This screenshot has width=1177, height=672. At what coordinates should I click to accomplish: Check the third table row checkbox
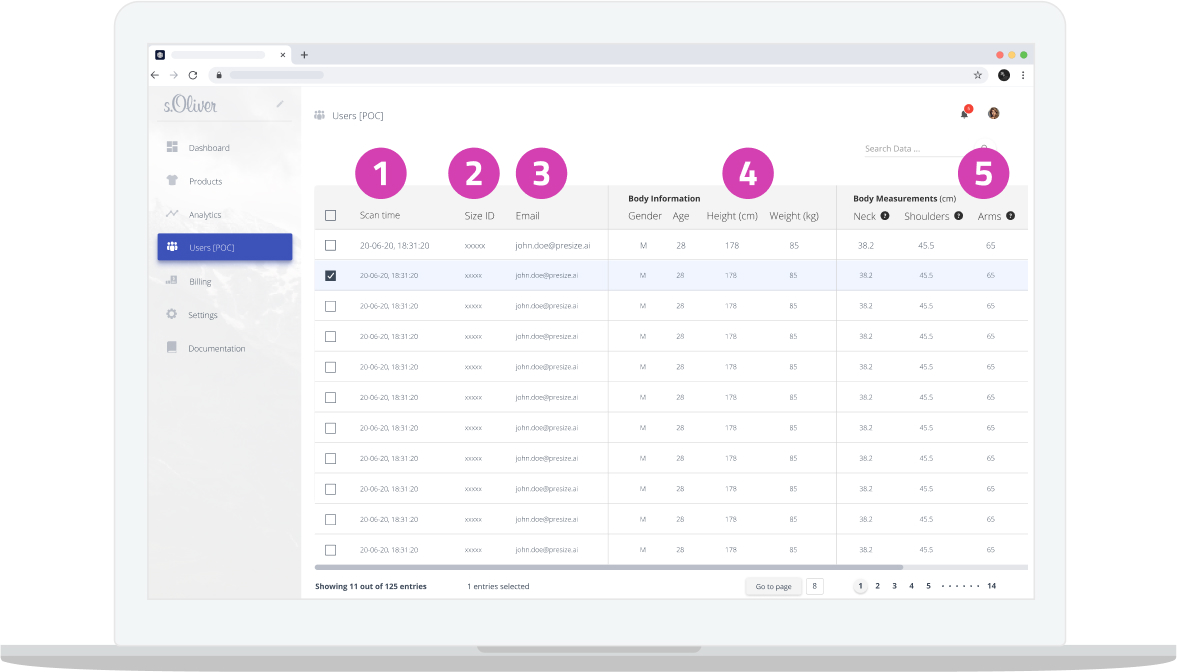coord(330,306)
